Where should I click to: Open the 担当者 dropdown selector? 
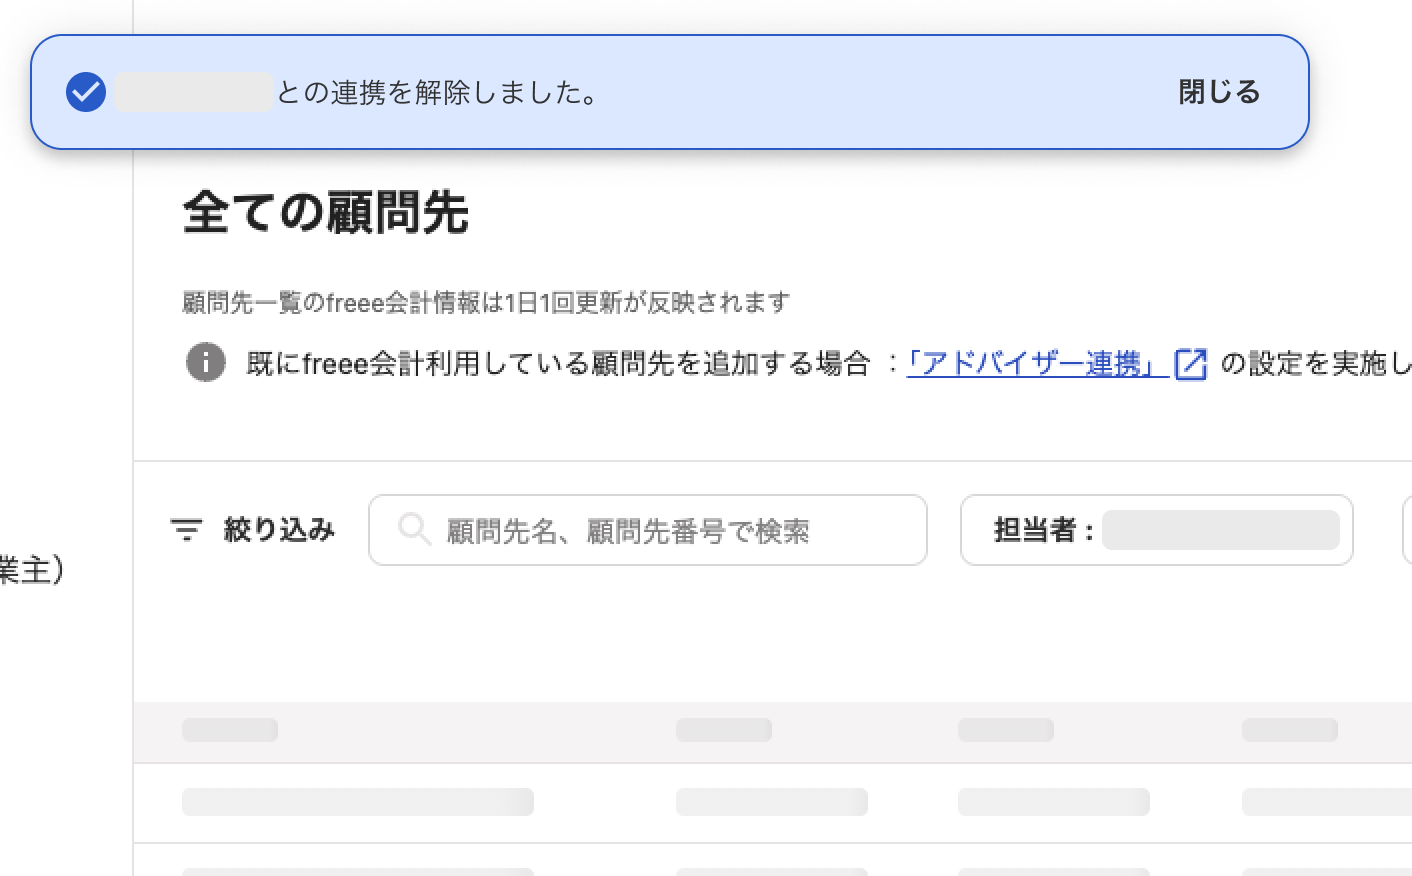[x=1157, y=530]
